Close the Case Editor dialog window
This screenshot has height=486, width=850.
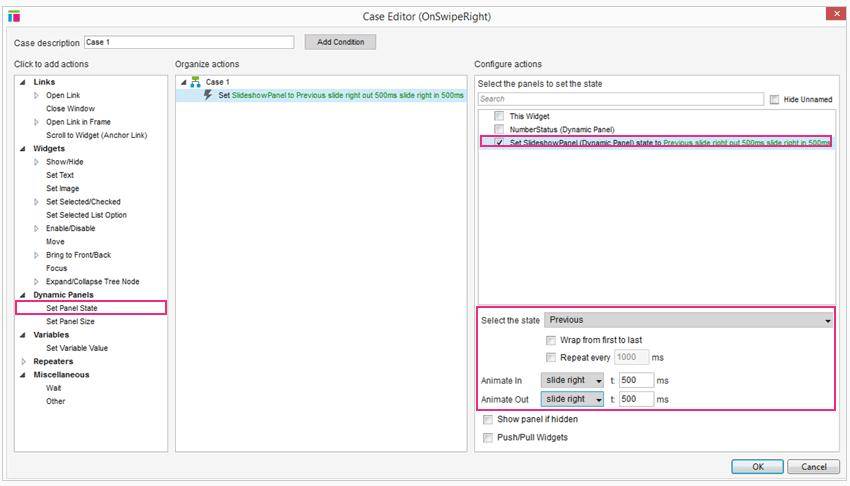click(x=835, y=15)
